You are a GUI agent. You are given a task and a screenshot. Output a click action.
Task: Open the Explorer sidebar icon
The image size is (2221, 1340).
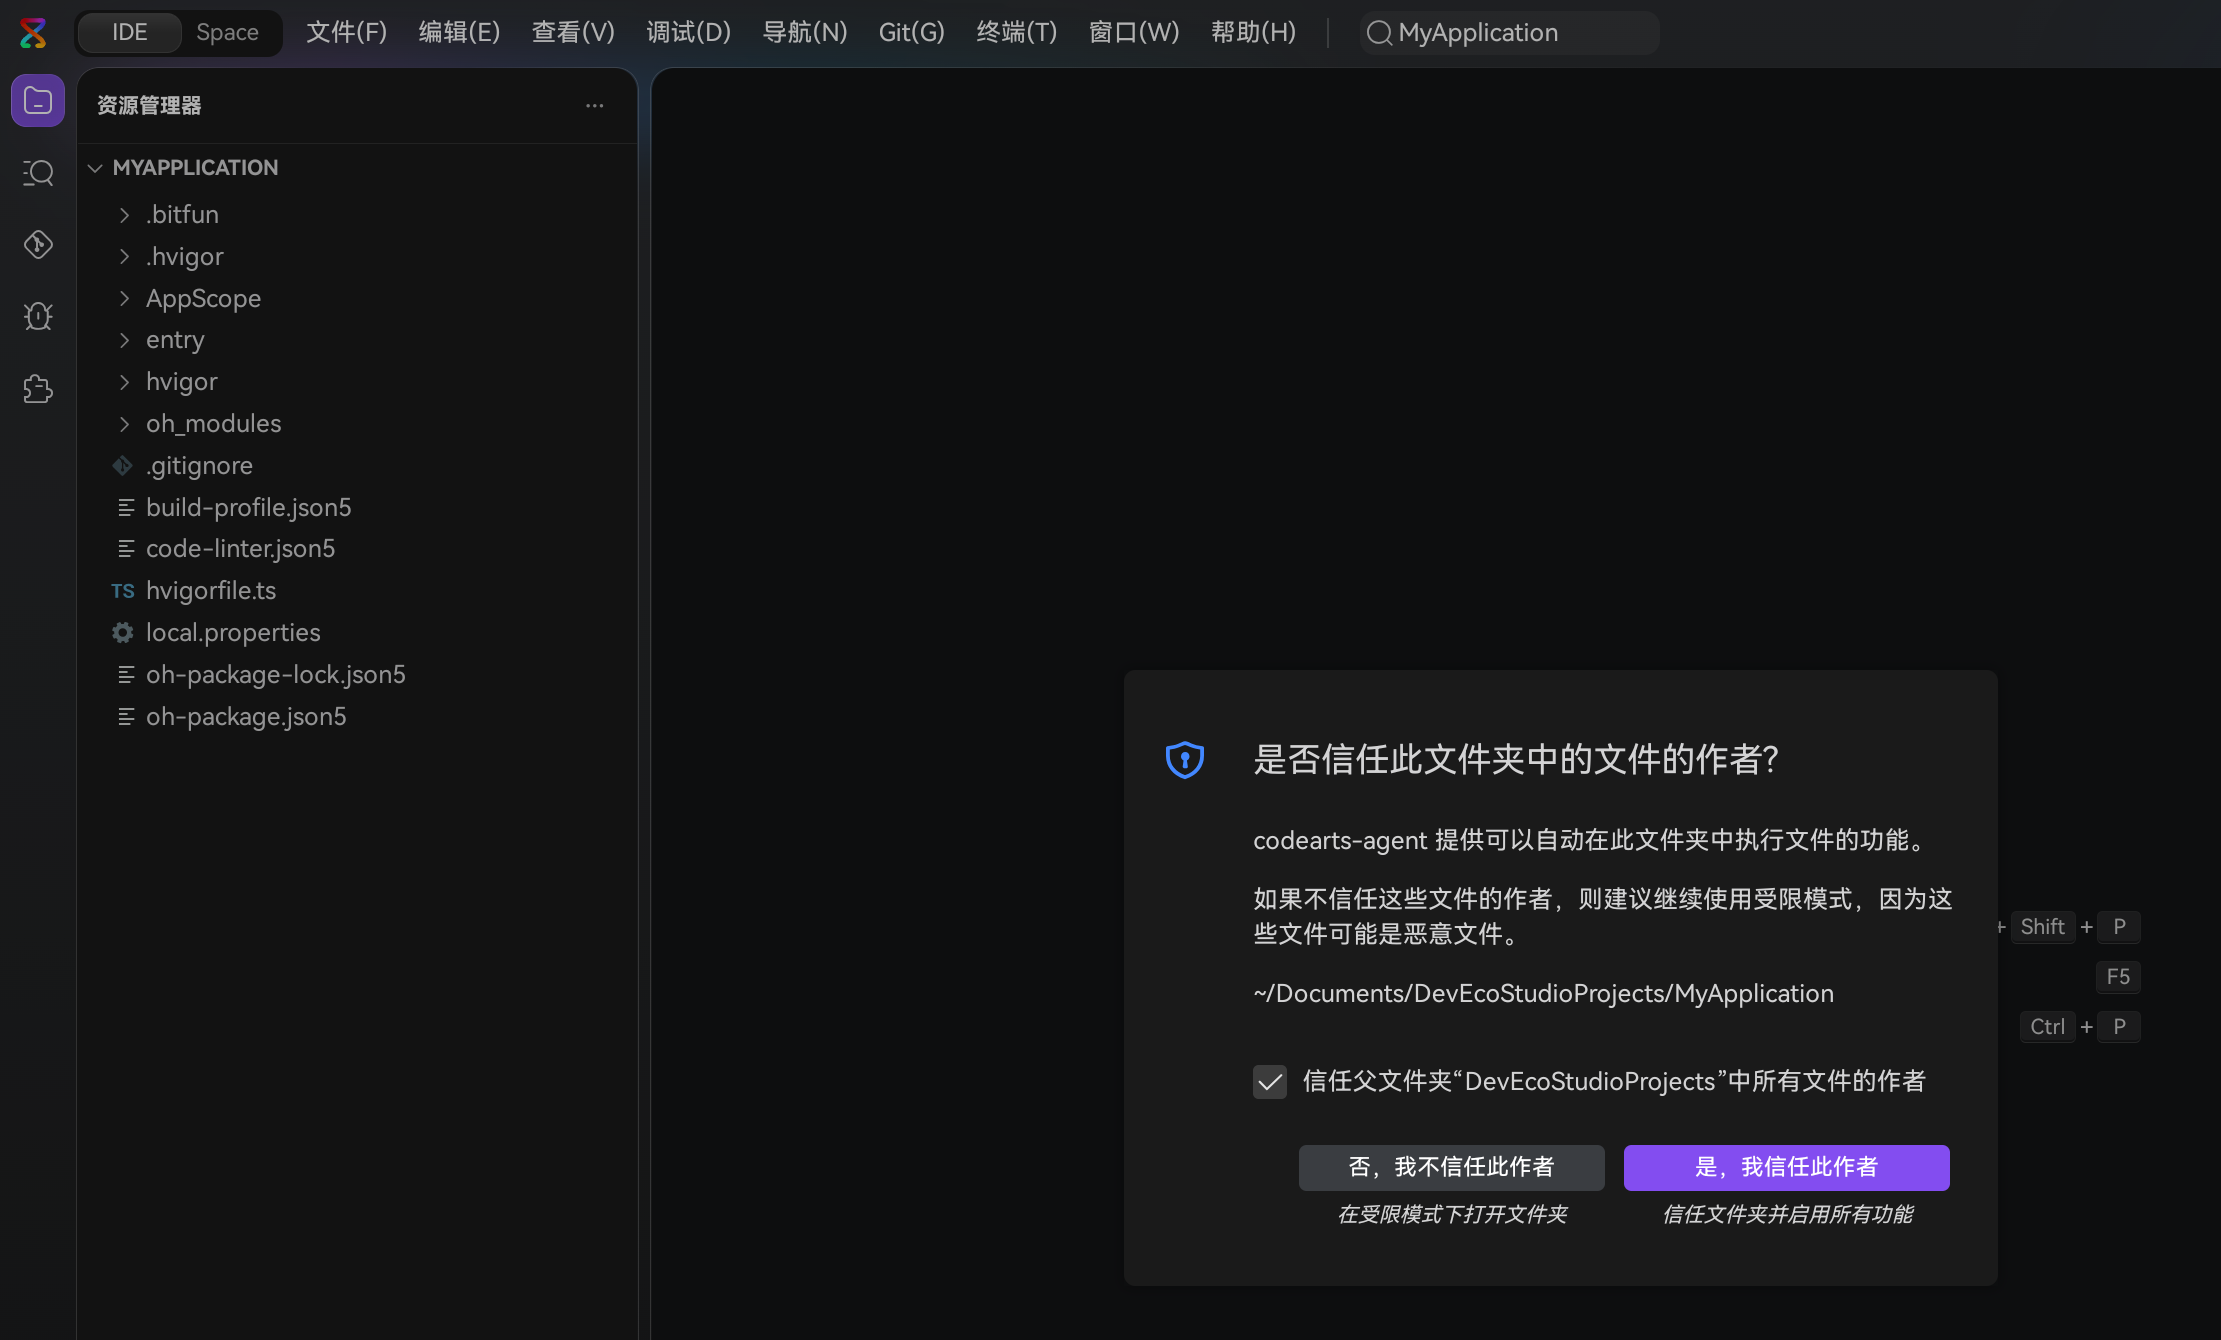(x=38, y=101)
